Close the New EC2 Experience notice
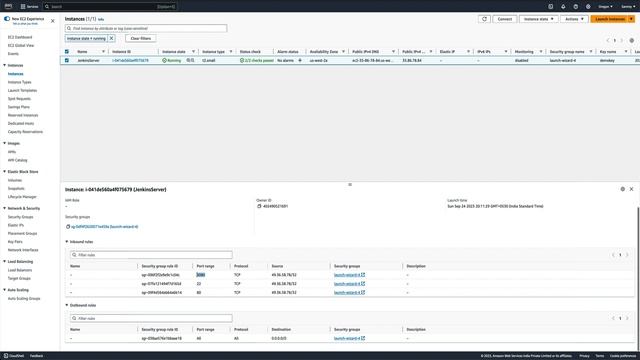 click(53, 21)
